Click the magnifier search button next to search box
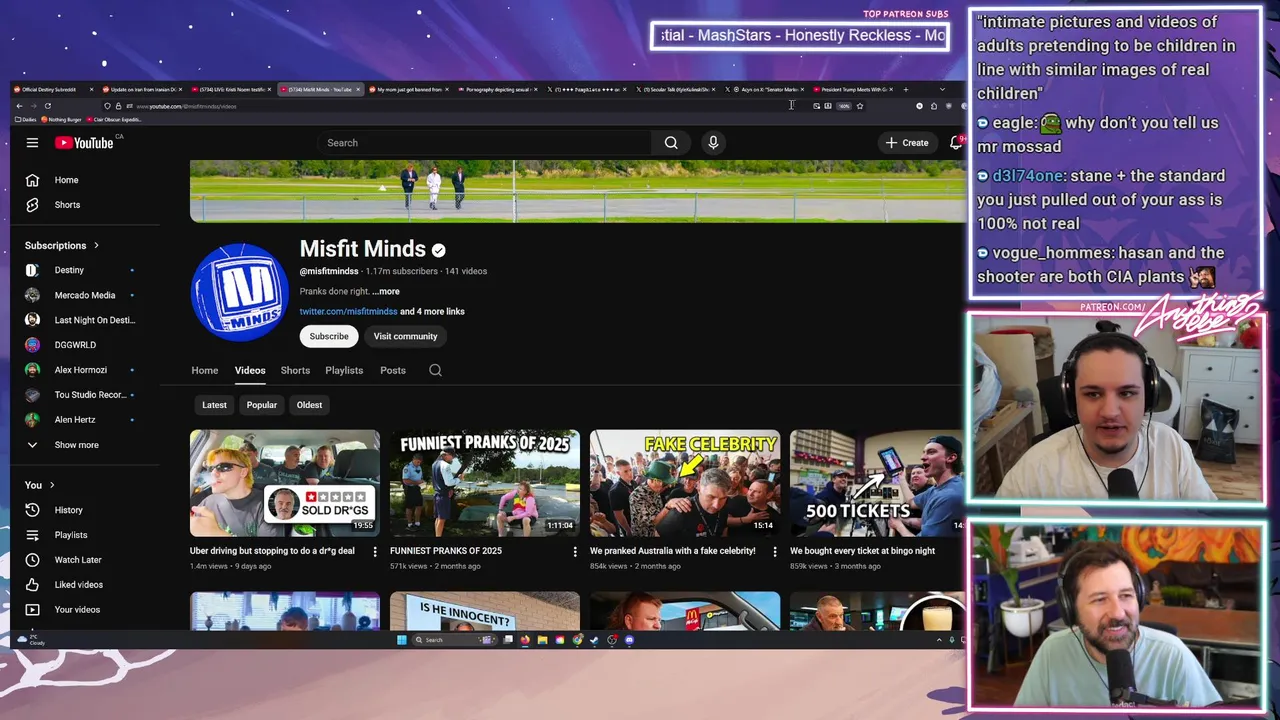 click(671, 143)
